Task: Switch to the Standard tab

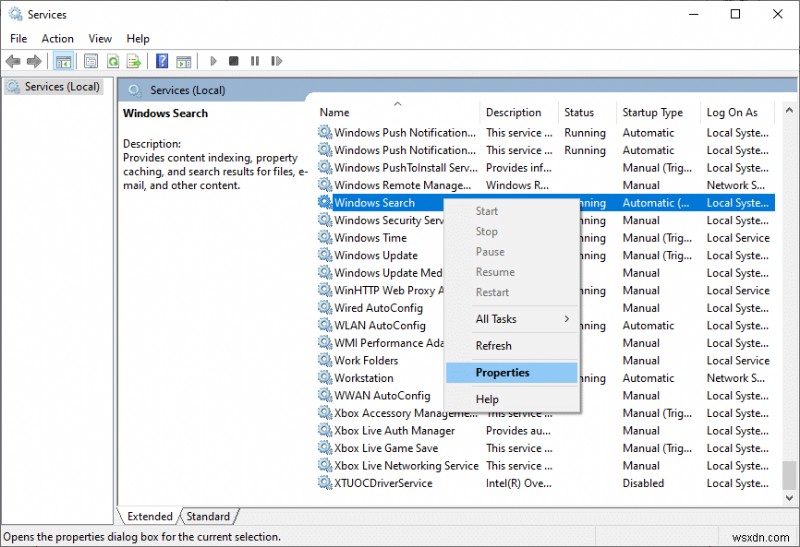Action: click(208, 516)
